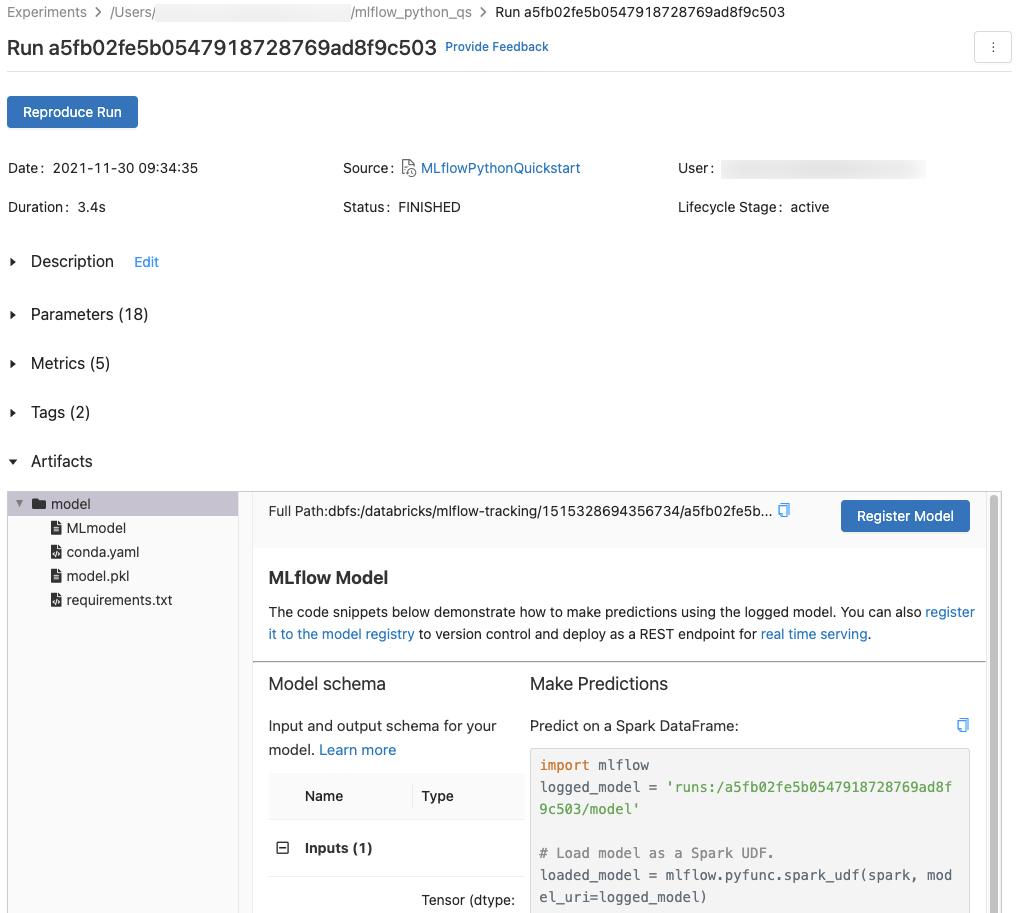Select the model.pkl file icon
The image size is (1016, 913).
57,576
